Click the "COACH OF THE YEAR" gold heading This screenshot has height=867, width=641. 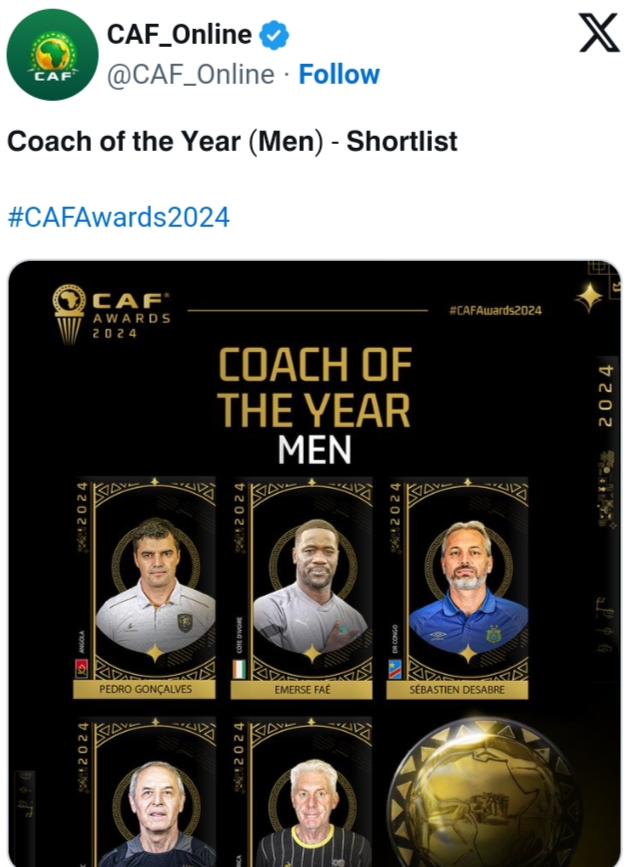pyautogui.click(x=315, y=388)
